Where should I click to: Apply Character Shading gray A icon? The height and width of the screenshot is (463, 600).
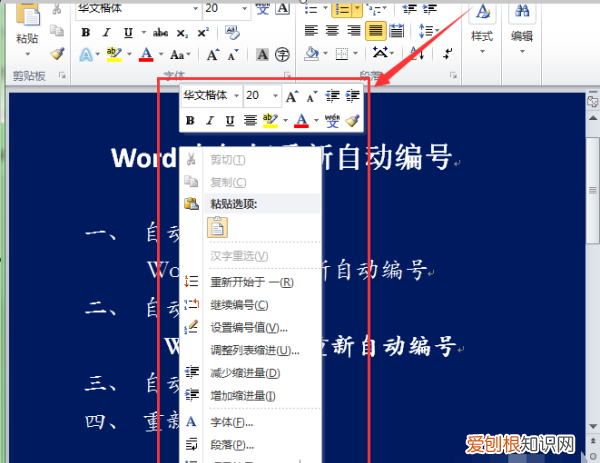point(262,54)
